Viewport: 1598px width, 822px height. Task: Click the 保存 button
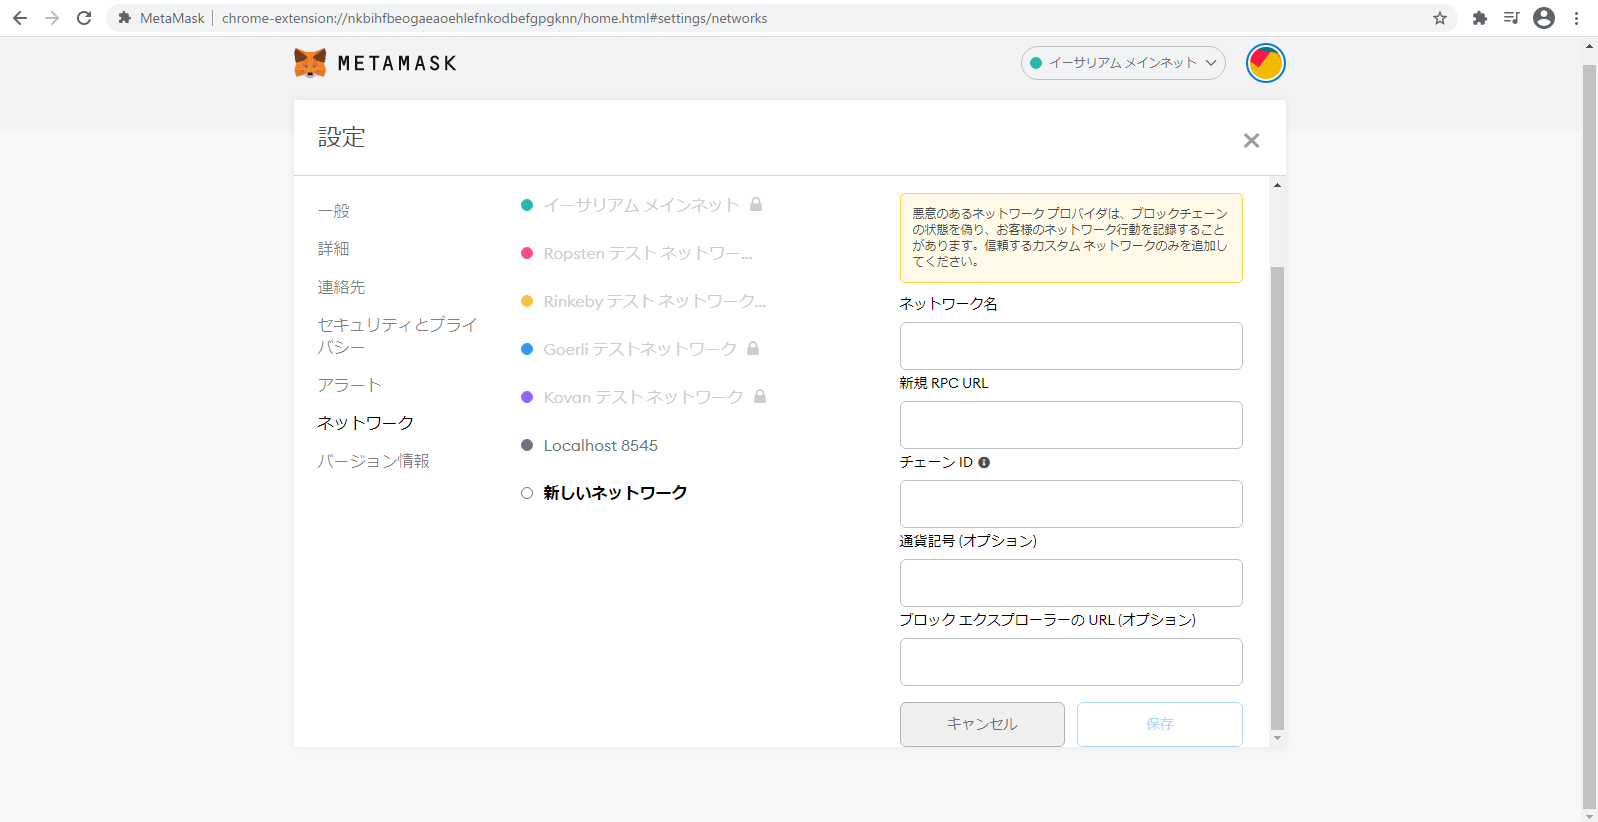(1160, 724)
